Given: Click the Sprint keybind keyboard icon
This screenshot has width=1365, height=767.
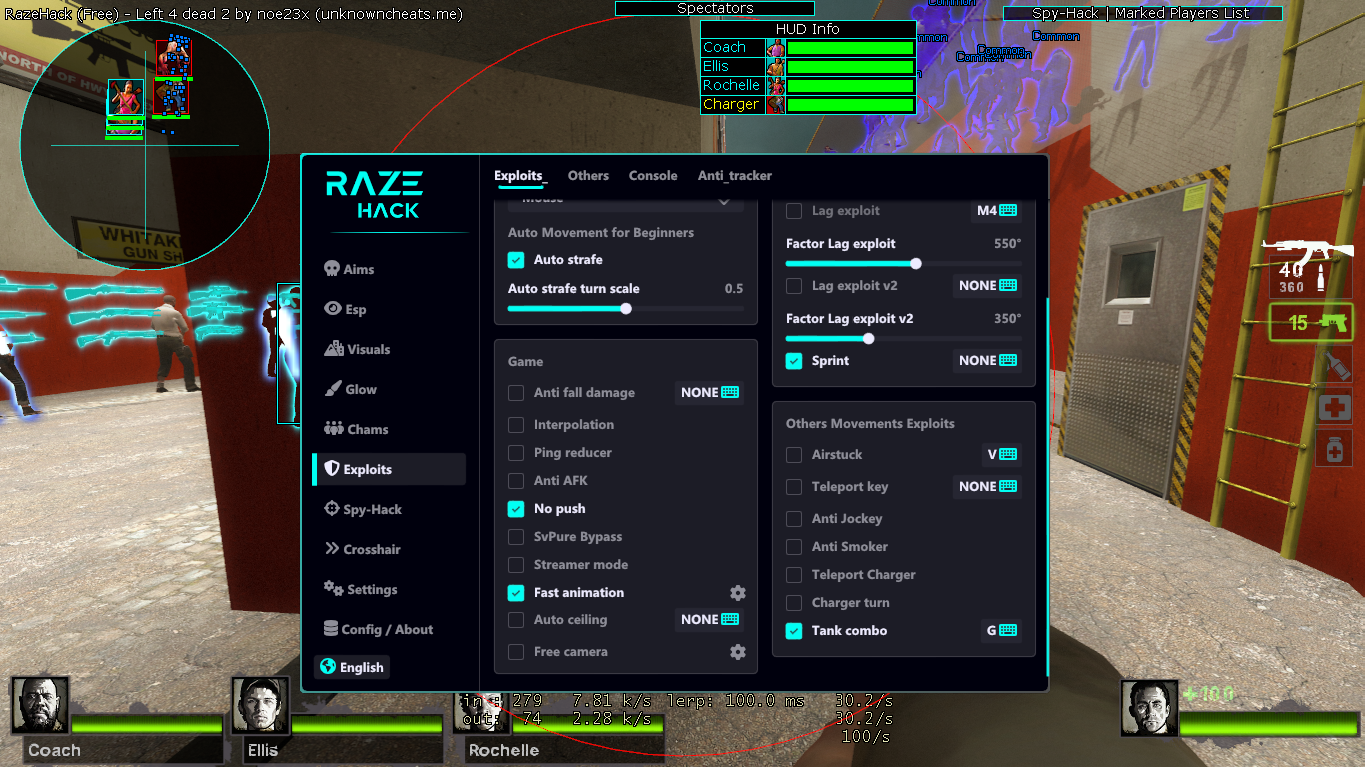Looking at the screenshot, I should coord(1008,361).
